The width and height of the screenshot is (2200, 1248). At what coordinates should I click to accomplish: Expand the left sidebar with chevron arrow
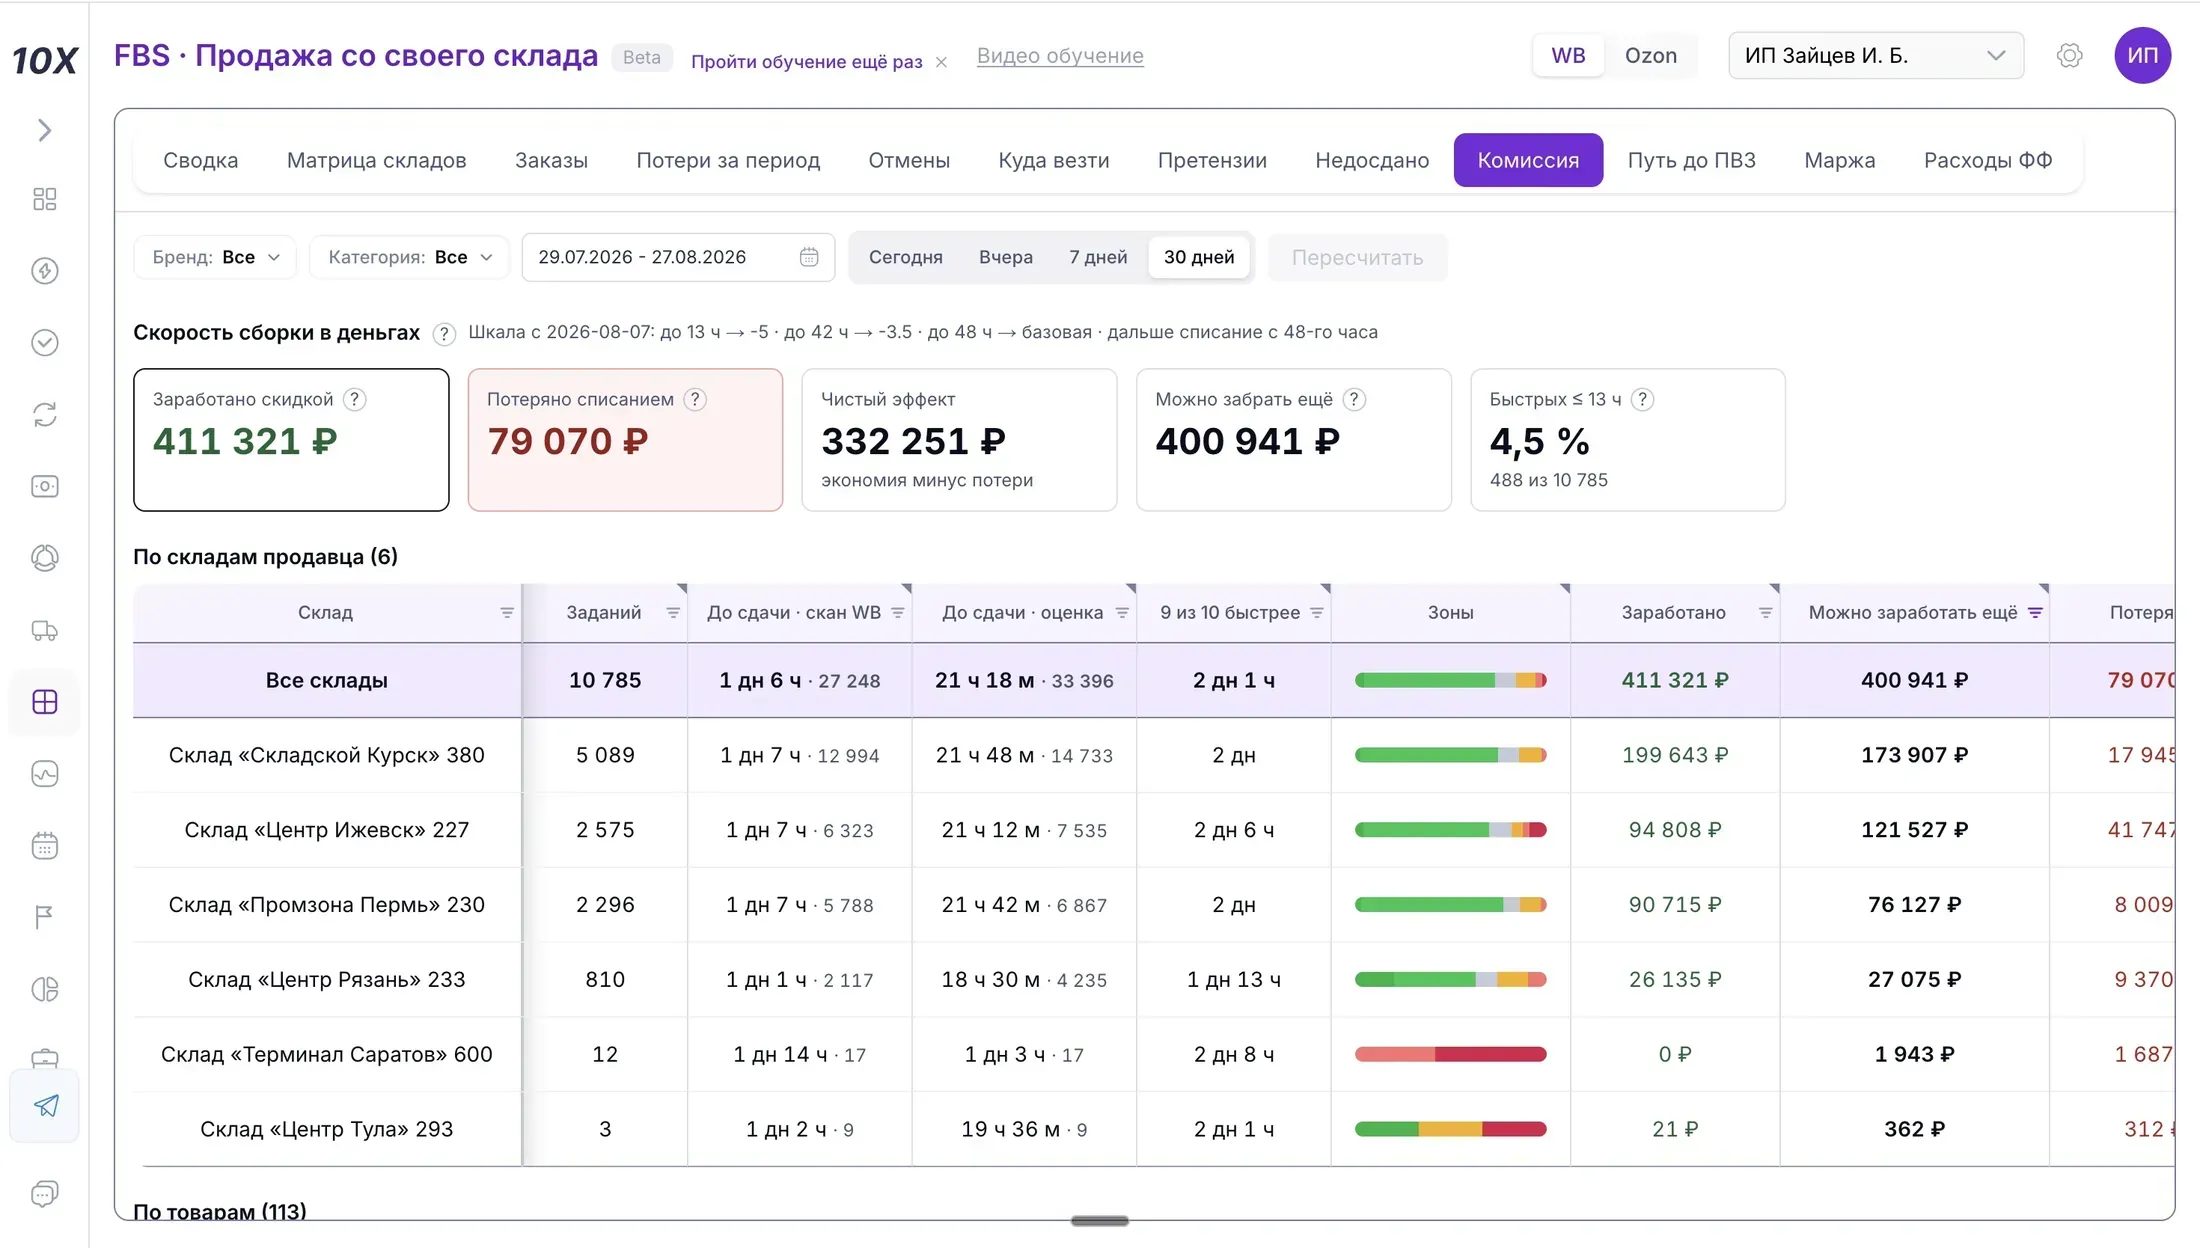[44, 130]
